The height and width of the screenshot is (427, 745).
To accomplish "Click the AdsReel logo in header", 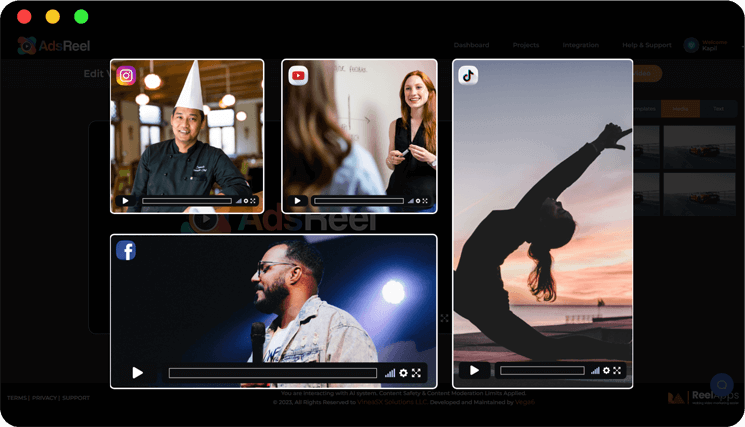I will pos(54,46).
